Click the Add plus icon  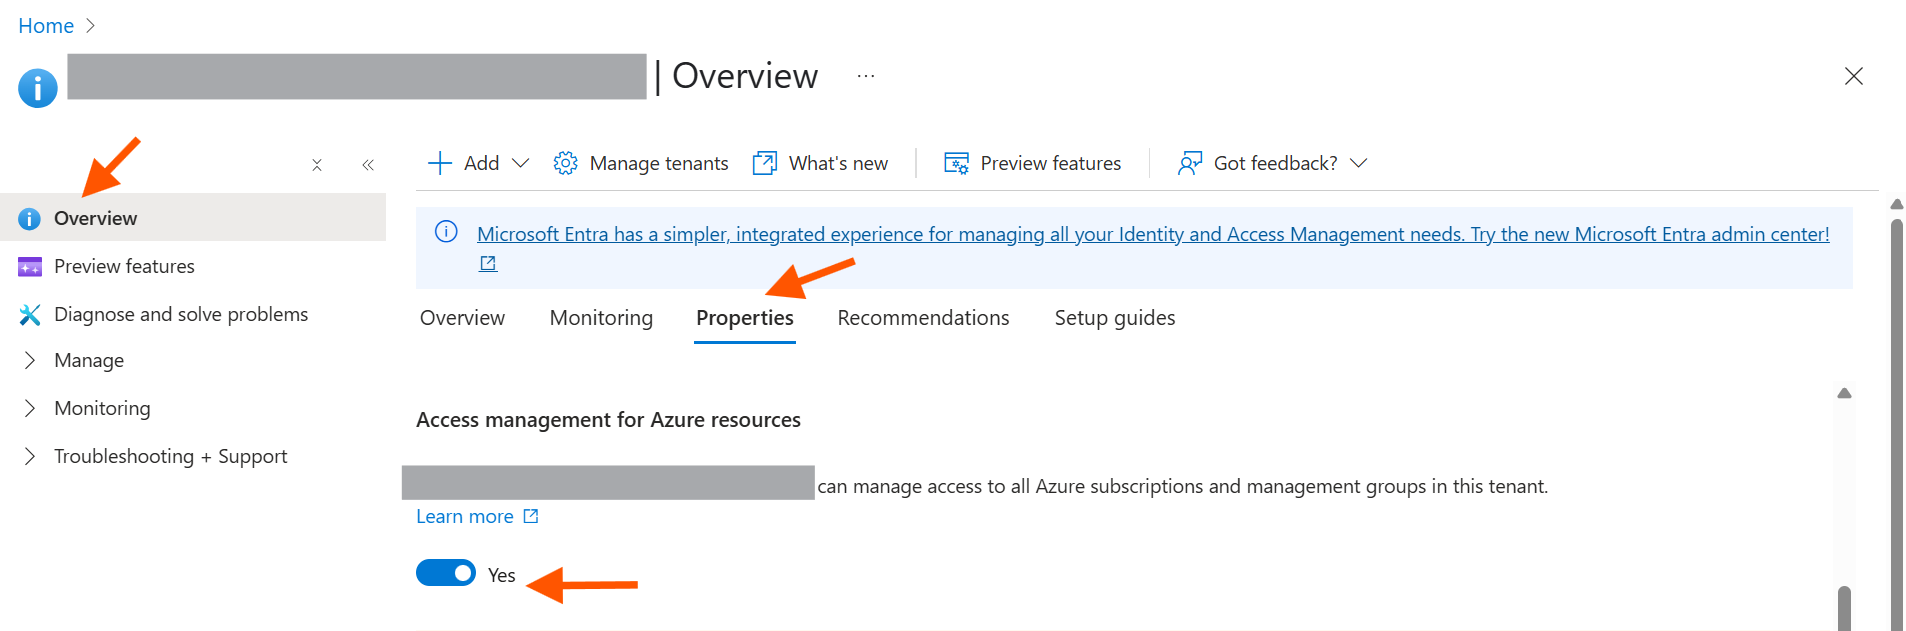tap(440, 163)
